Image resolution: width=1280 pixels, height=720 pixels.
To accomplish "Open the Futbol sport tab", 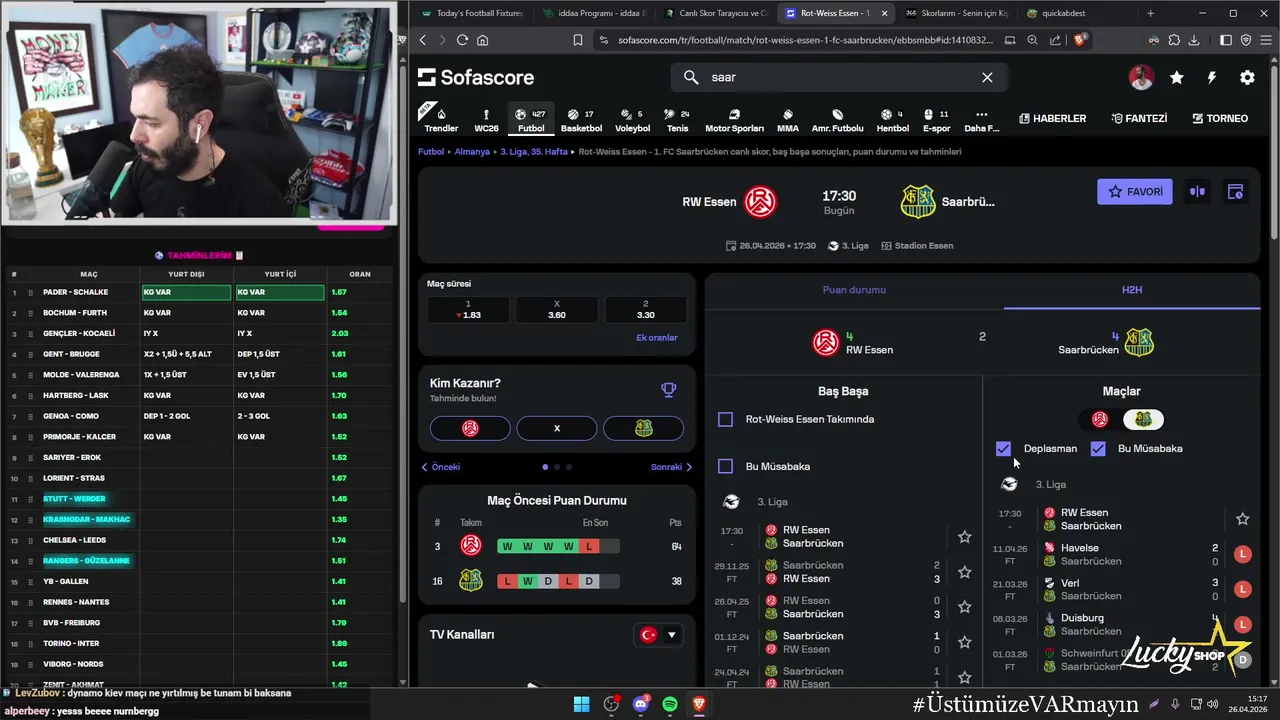I will (531, 119).
